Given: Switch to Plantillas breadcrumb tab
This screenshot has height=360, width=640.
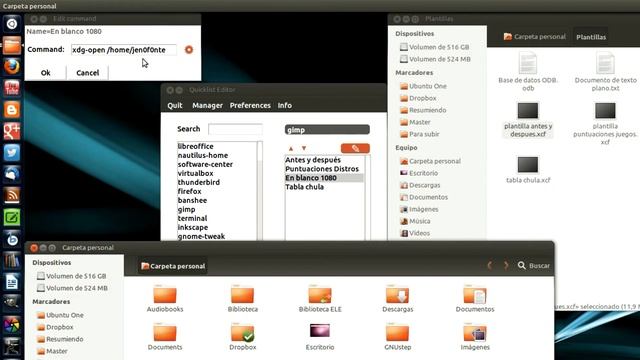Looking at the screenshot, I should tap(591, 37).
